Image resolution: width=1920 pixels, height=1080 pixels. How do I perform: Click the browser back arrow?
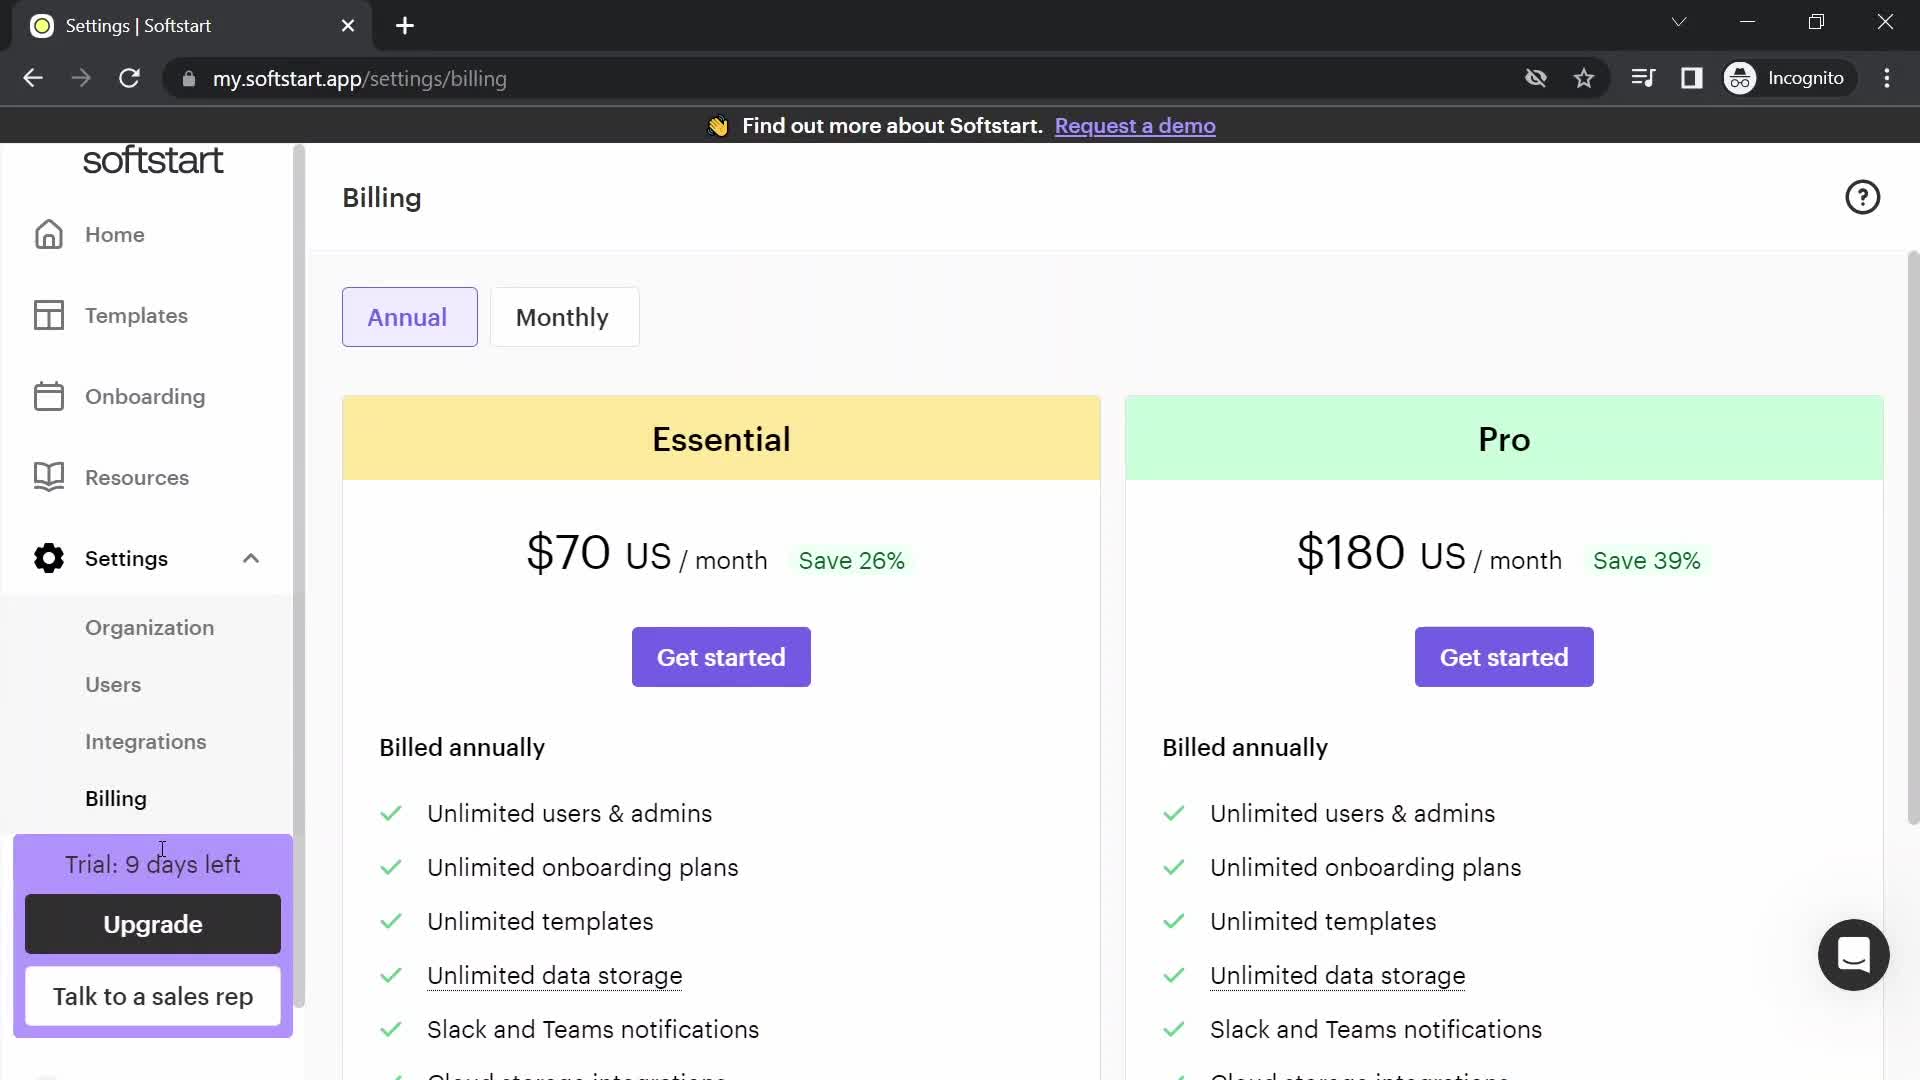pos(33,78)
